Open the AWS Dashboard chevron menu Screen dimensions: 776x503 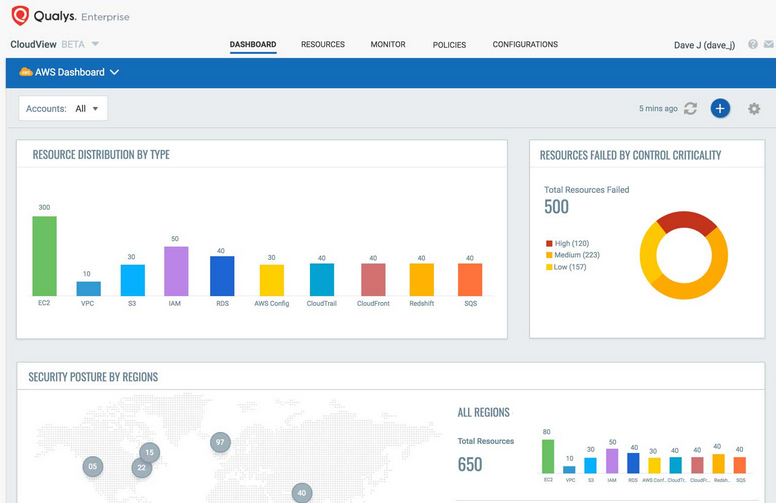click(x=114, y=72)
